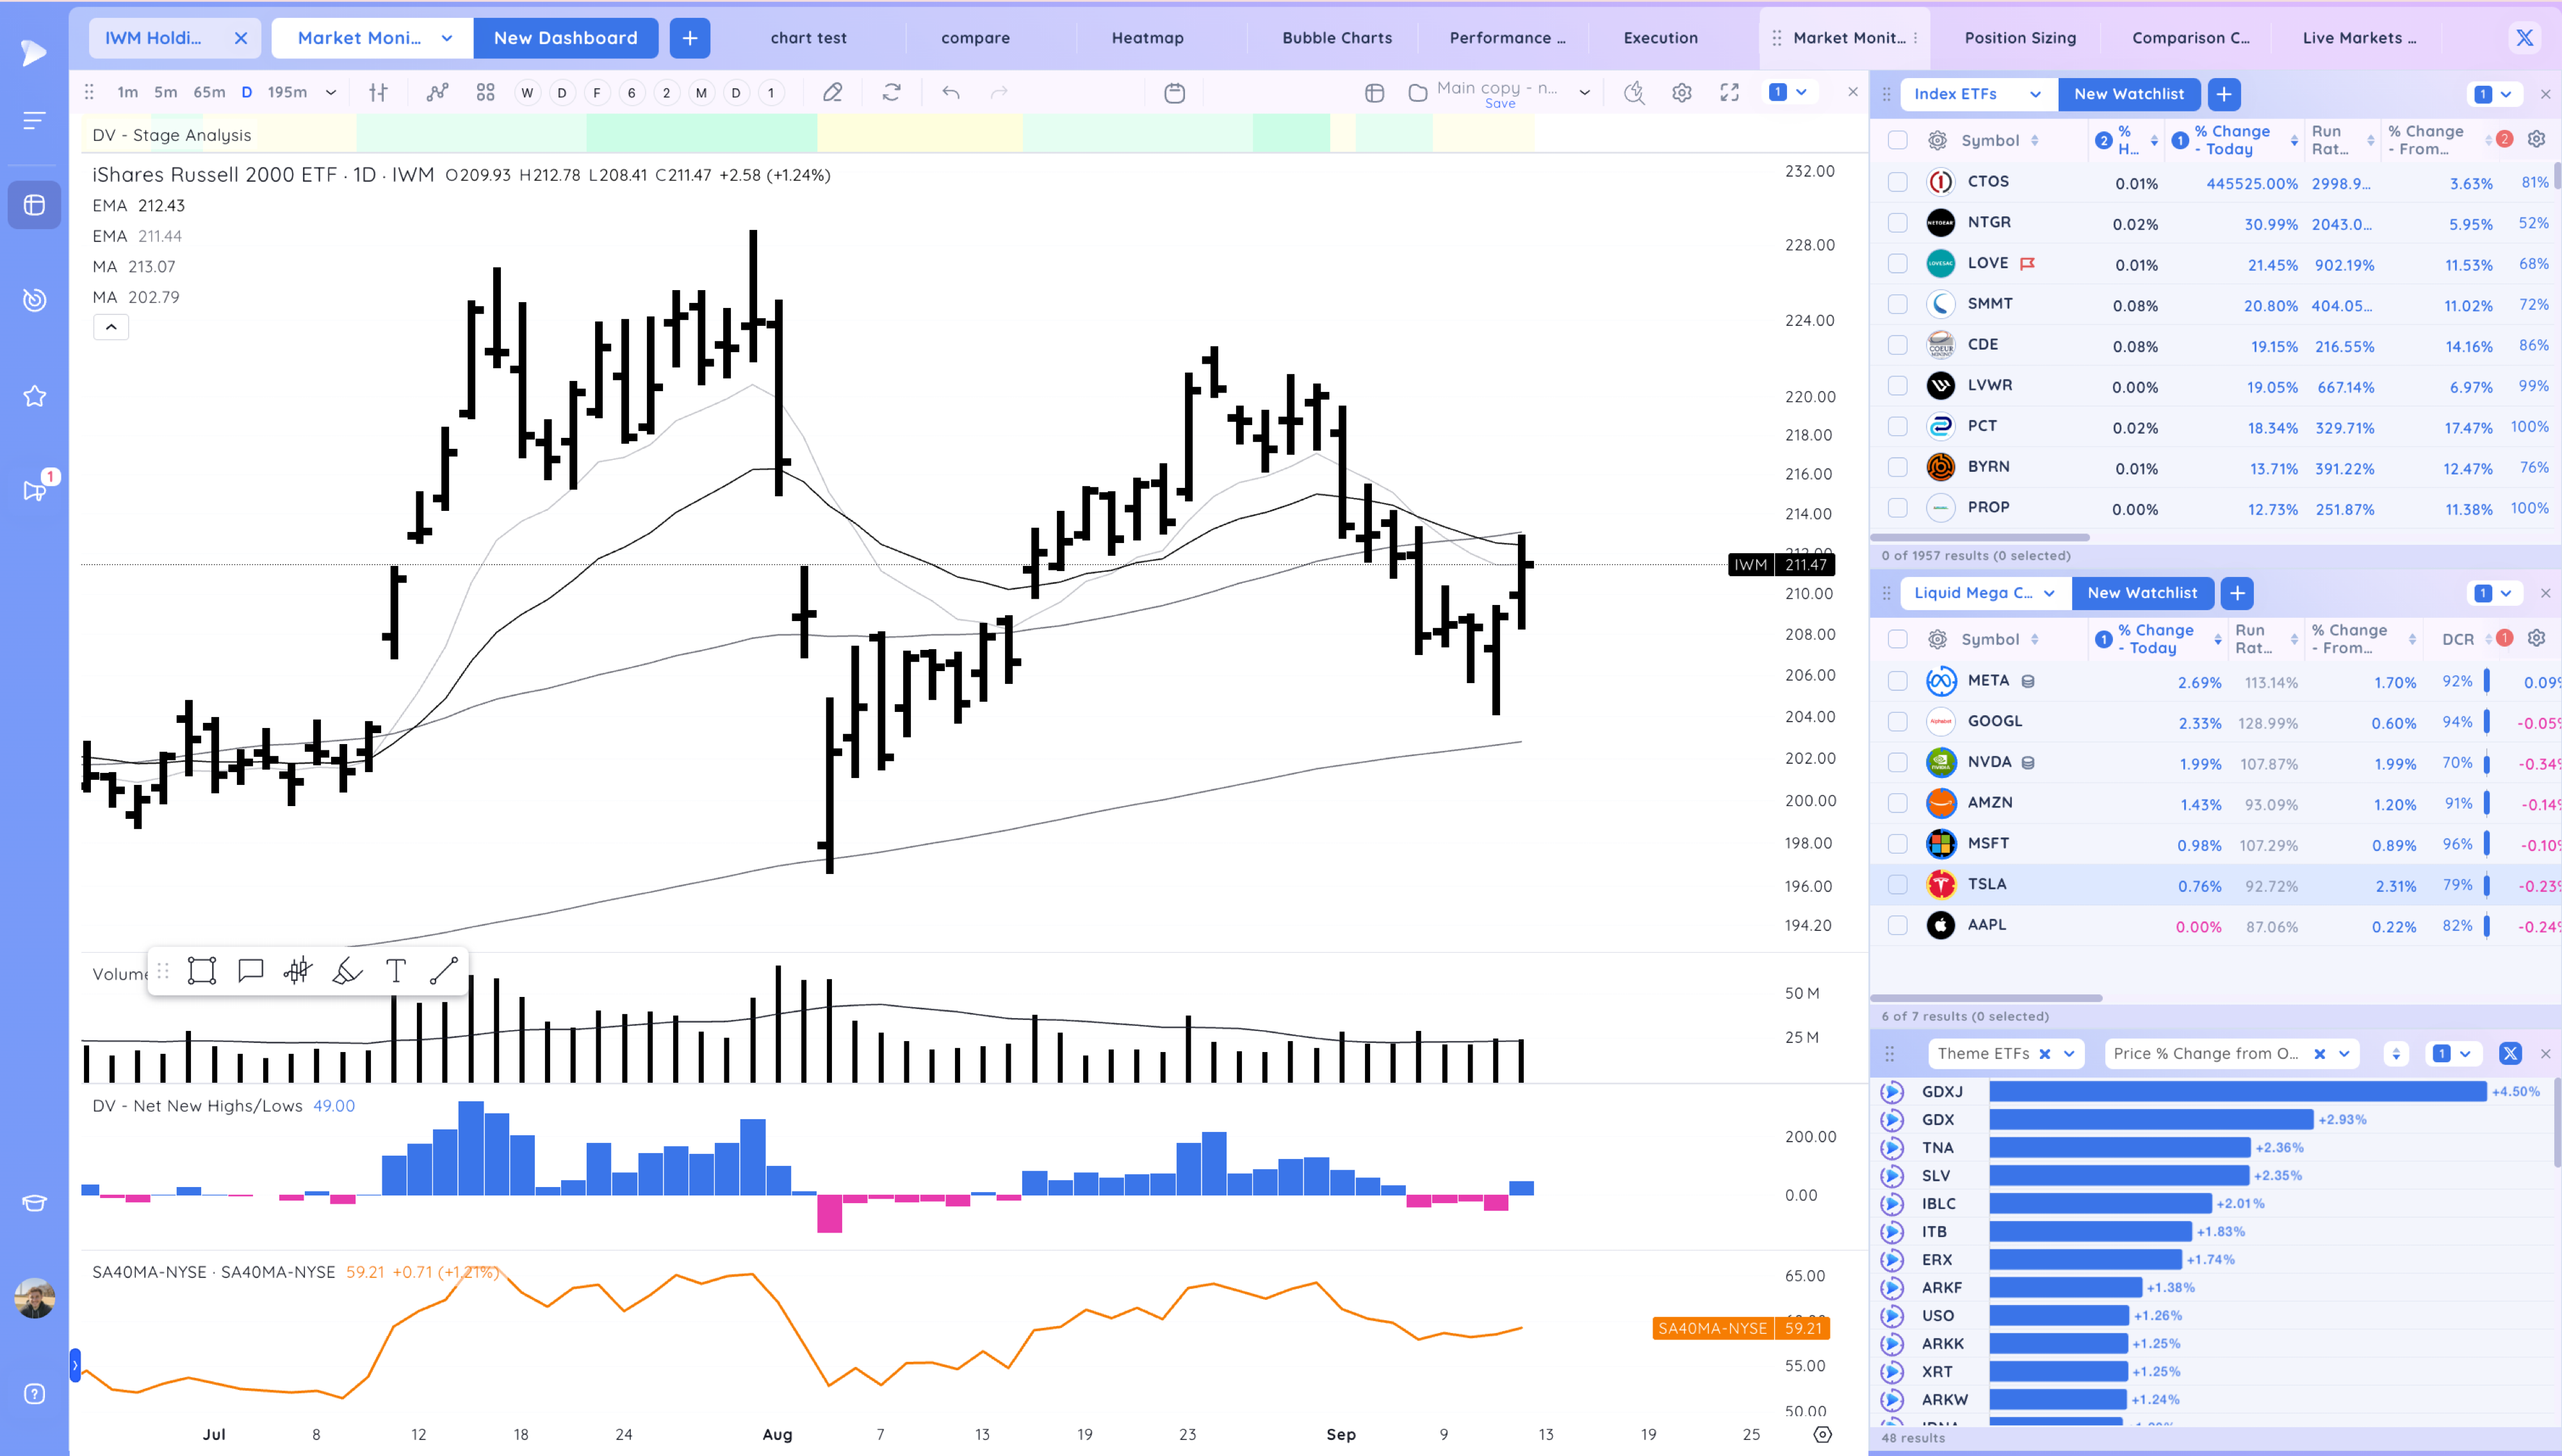2562x1456 pixels.
Task: Open the Theme ETFs dropdown
Action: tap(2069, 1053)
